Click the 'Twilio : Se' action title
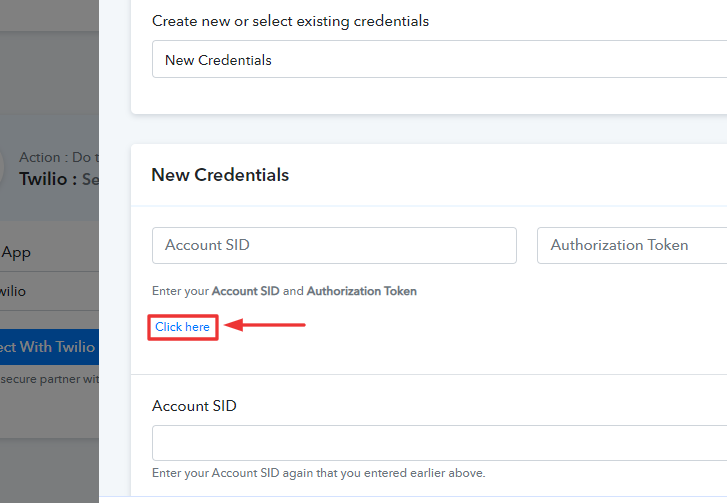Screen dimensions: 727x503 59,179
